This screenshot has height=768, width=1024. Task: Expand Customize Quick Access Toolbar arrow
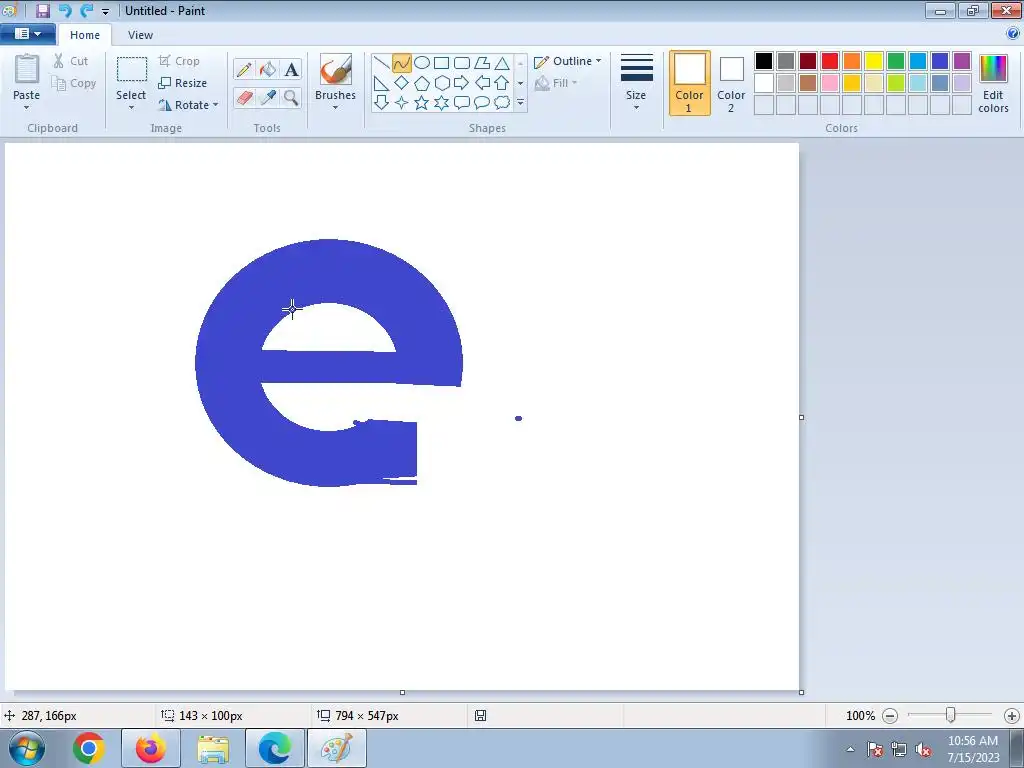coord(105,11)
